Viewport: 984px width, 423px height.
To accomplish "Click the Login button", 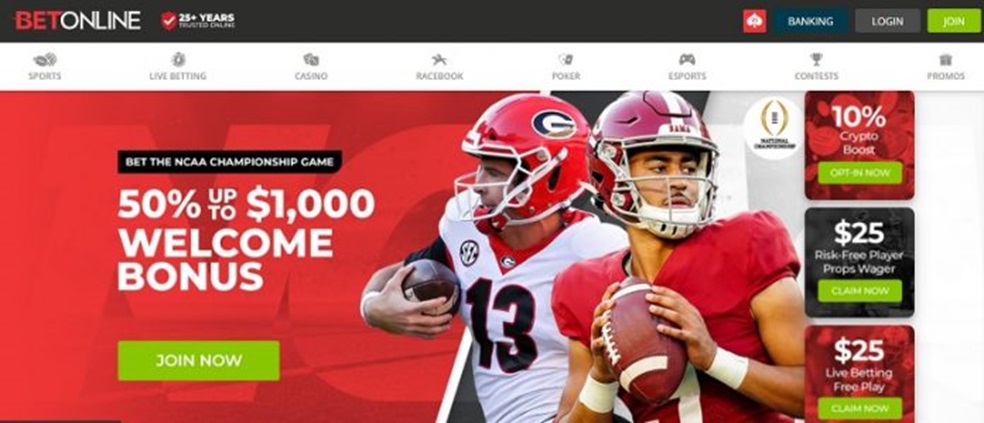I will (x=887, y=21).
